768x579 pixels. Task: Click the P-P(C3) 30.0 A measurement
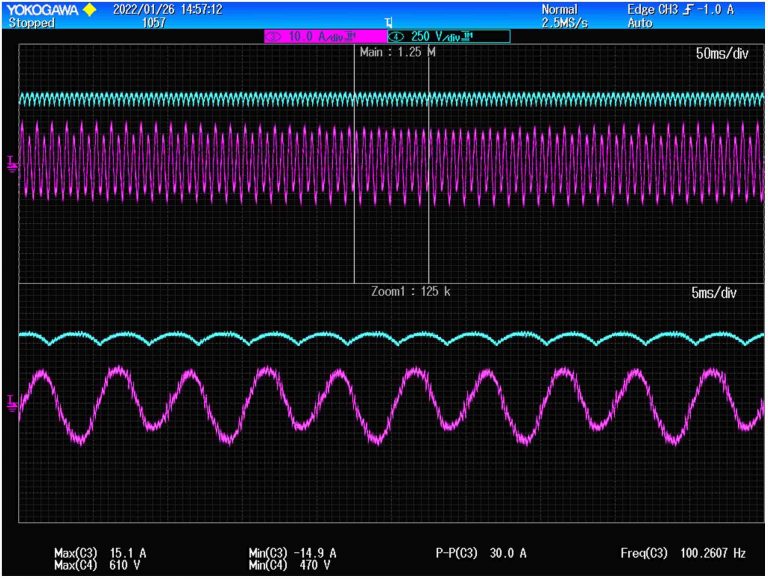coord(480,552)
